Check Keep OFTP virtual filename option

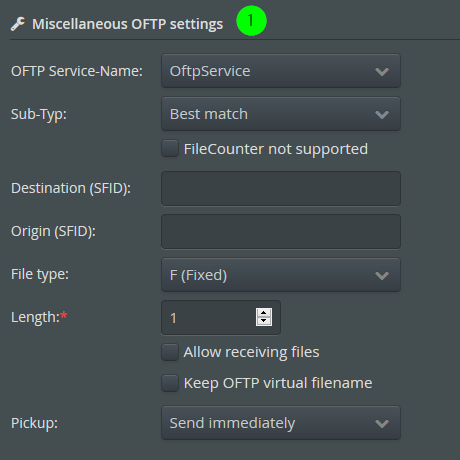[x=170, y=383]
